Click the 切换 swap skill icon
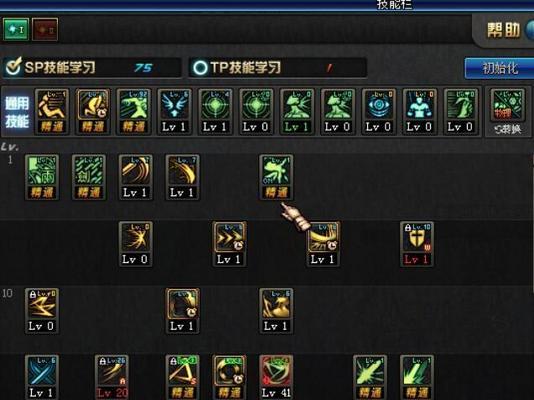 coord(507,112)
